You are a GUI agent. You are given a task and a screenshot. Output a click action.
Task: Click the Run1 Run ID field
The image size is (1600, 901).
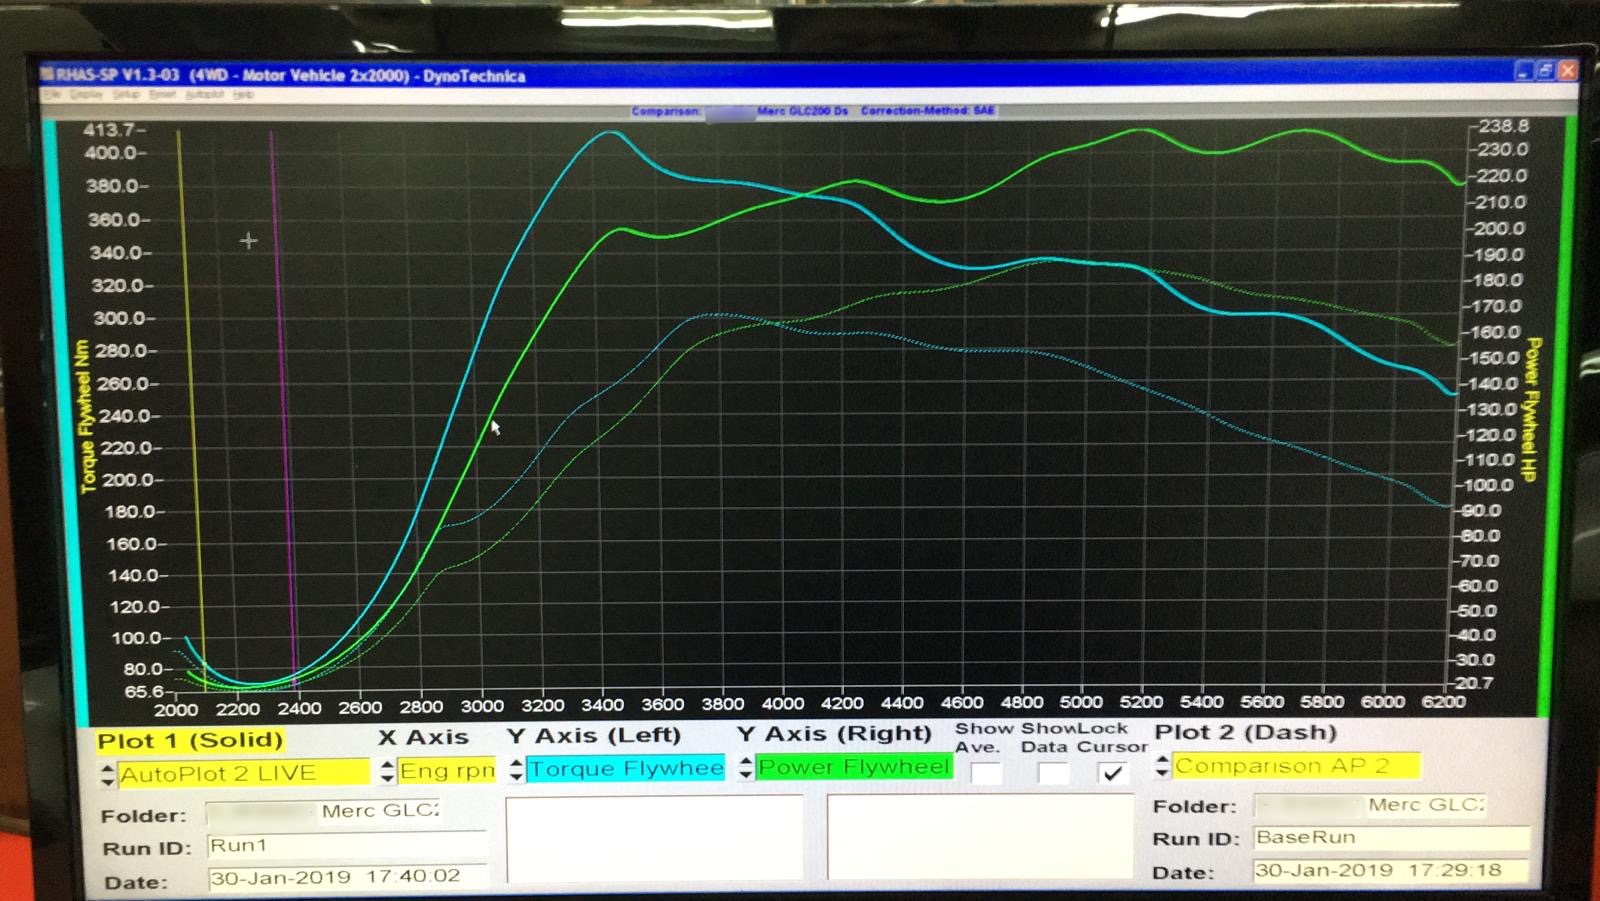(346, 846)
